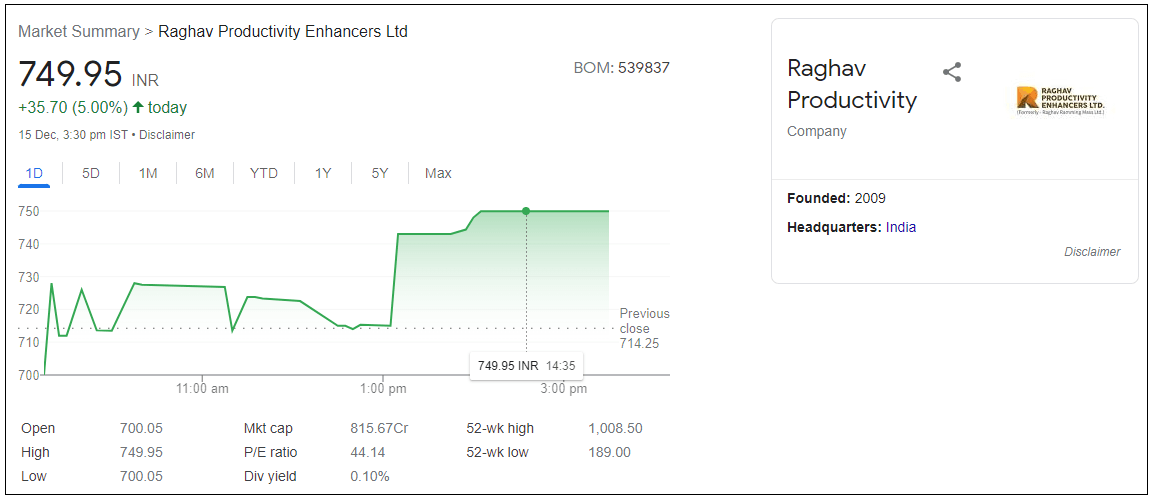Open the India headquarters link
Image resolution: width=1152 pixels, height=499 pixels.
(901, 227)
